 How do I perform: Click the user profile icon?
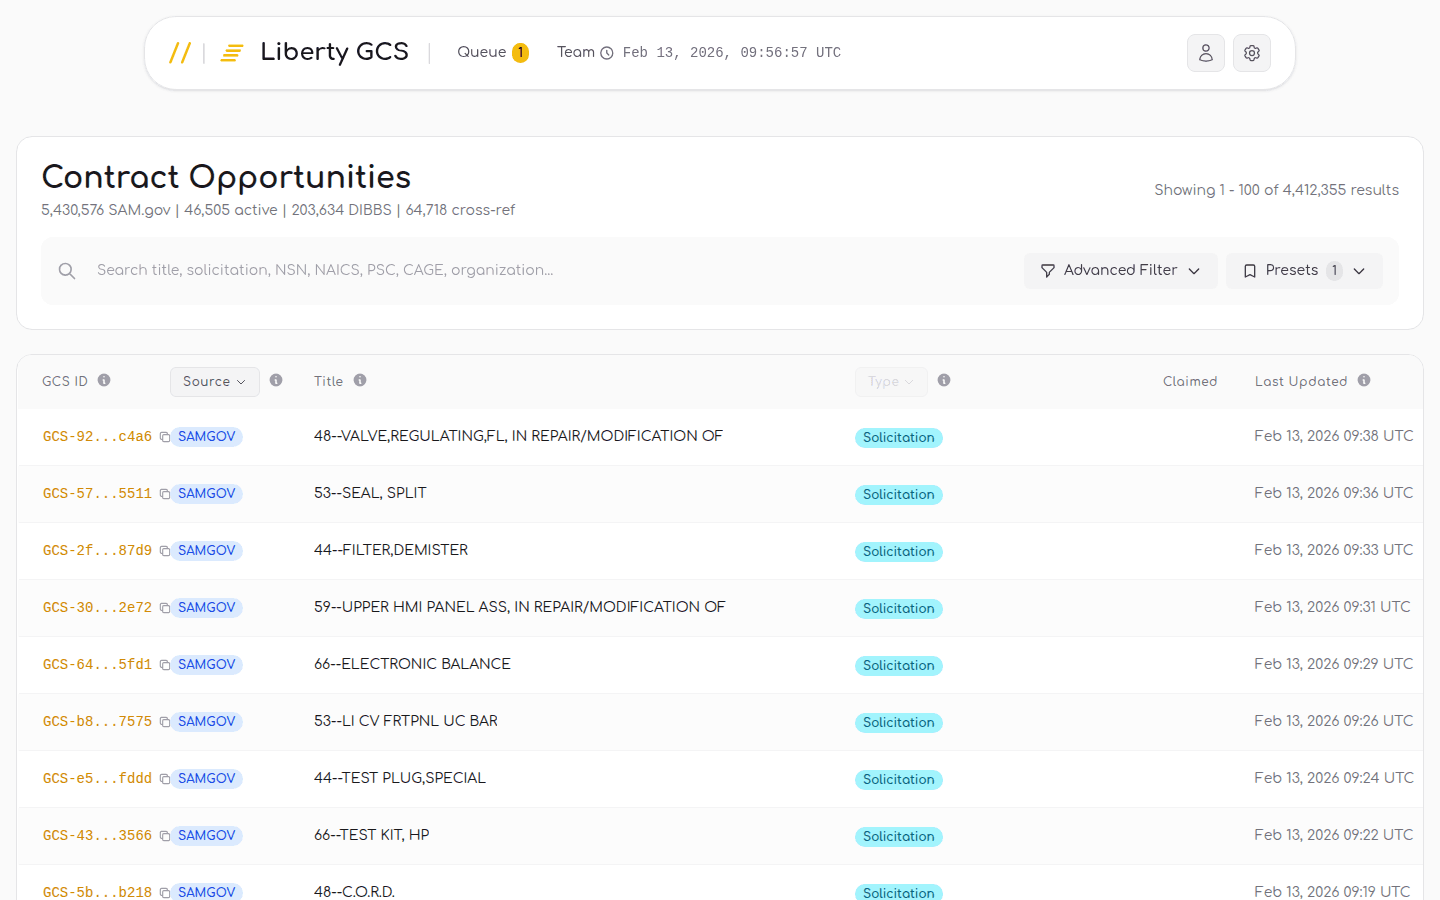(x=1206, y=52)
